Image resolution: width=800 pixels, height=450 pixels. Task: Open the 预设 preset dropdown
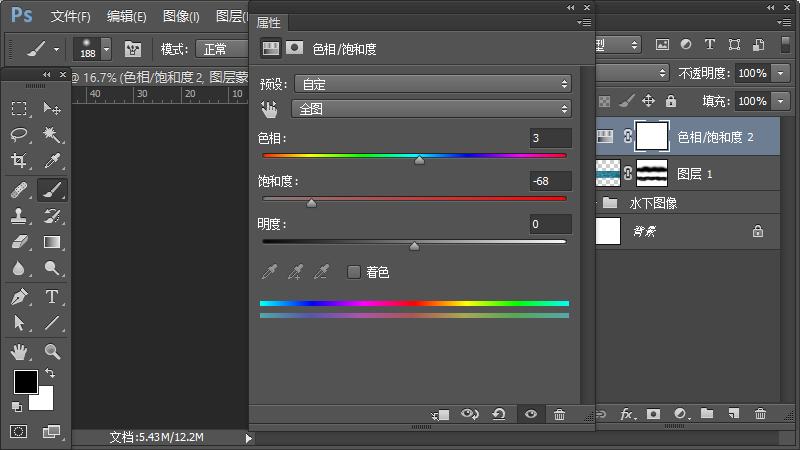[x=433, y=84]
